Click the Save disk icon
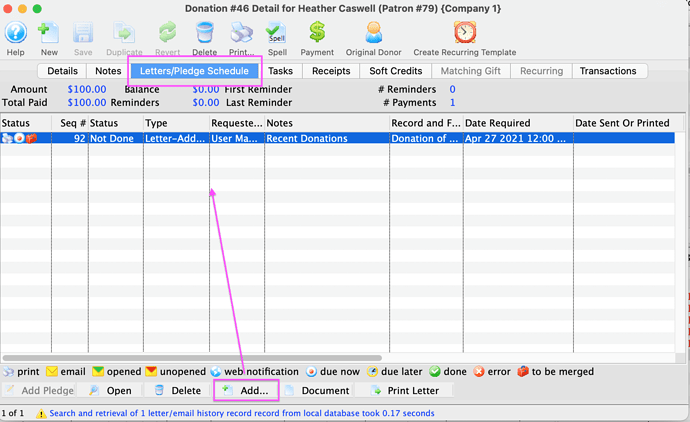690x422 pixels. 83,33
